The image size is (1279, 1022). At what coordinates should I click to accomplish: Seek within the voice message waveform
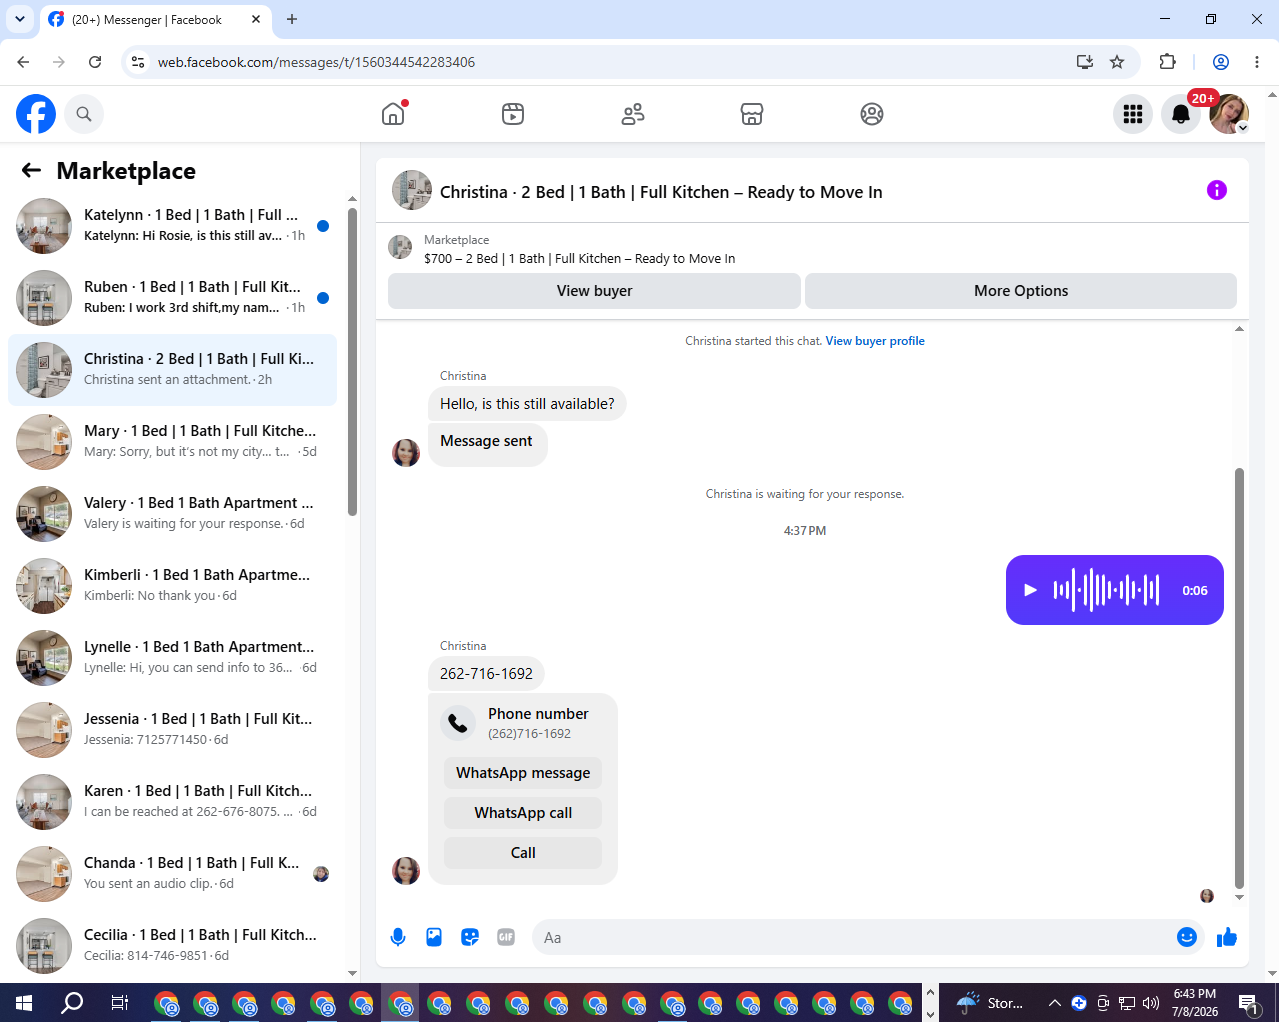coord(1106,590)
